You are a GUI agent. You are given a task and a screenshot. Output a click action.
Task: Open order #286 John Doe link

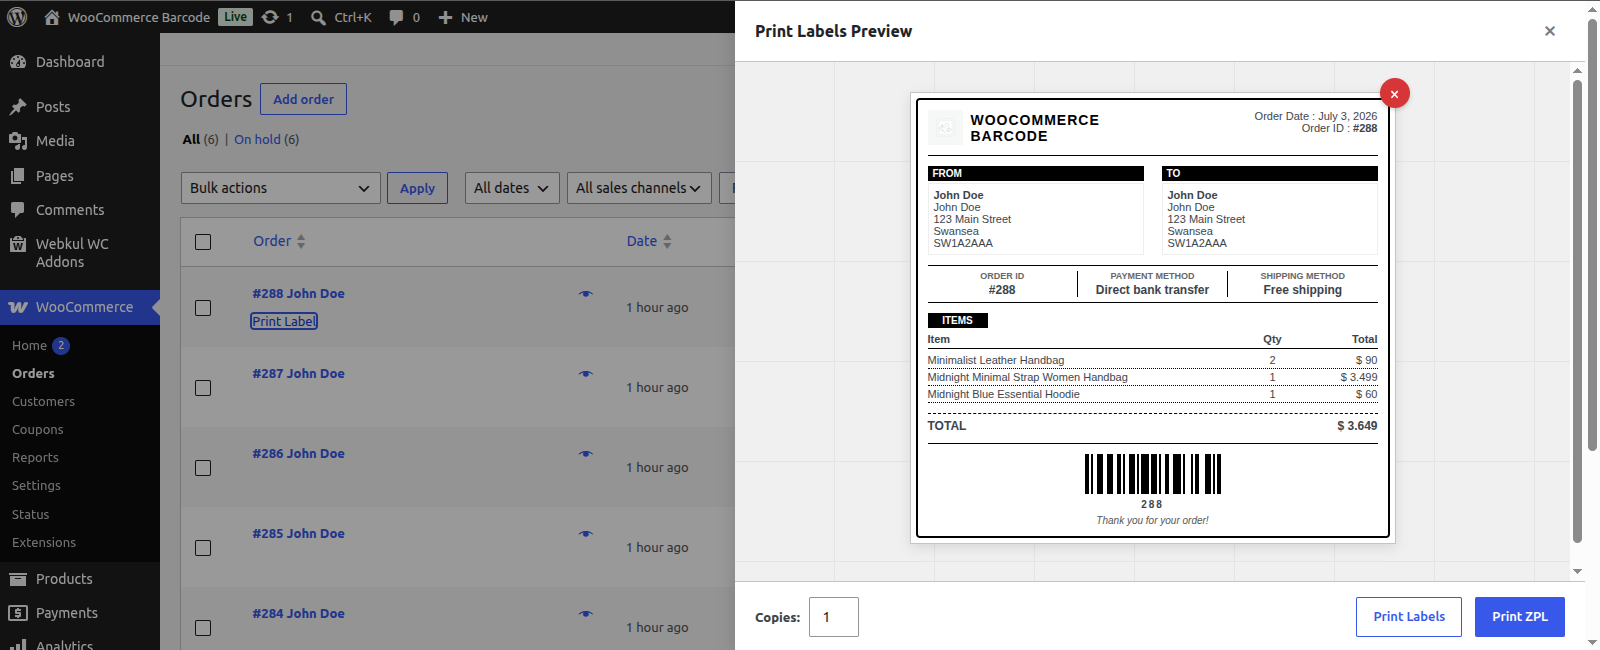[298, 453]
